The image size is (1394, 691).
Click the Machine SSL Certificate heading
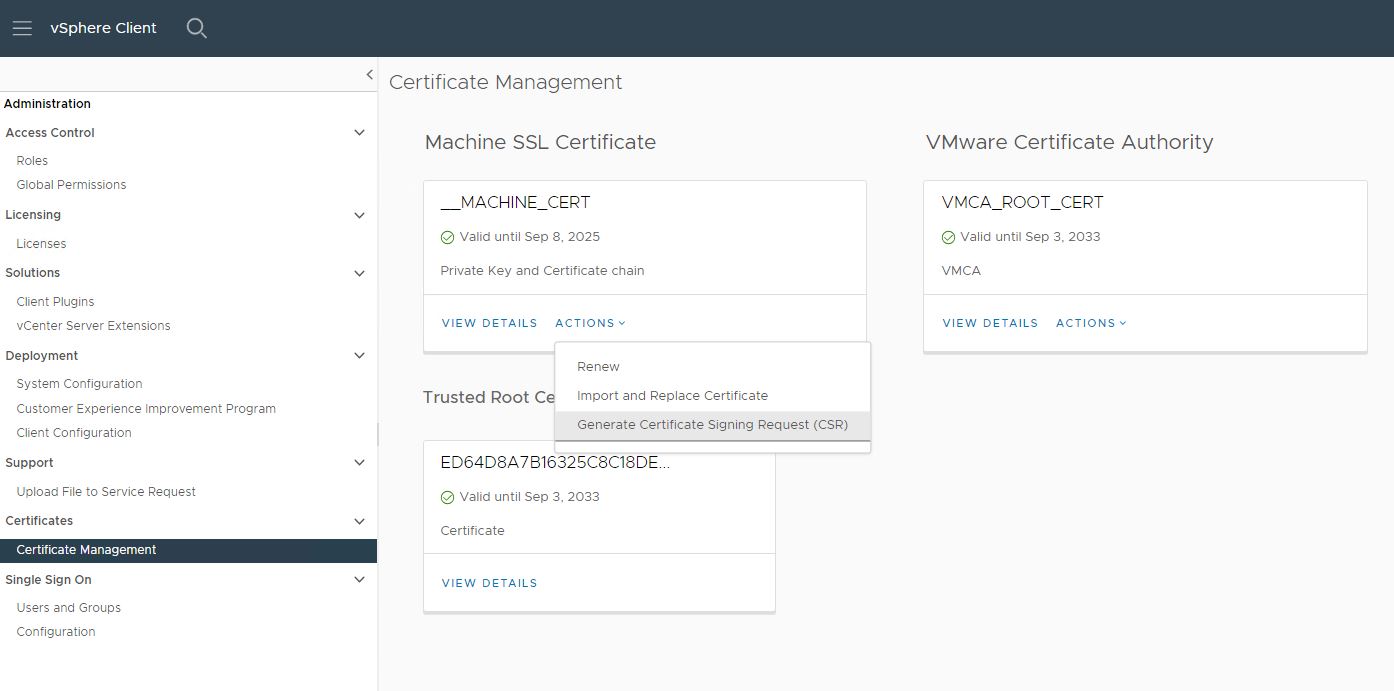click(x=540, y=142)
